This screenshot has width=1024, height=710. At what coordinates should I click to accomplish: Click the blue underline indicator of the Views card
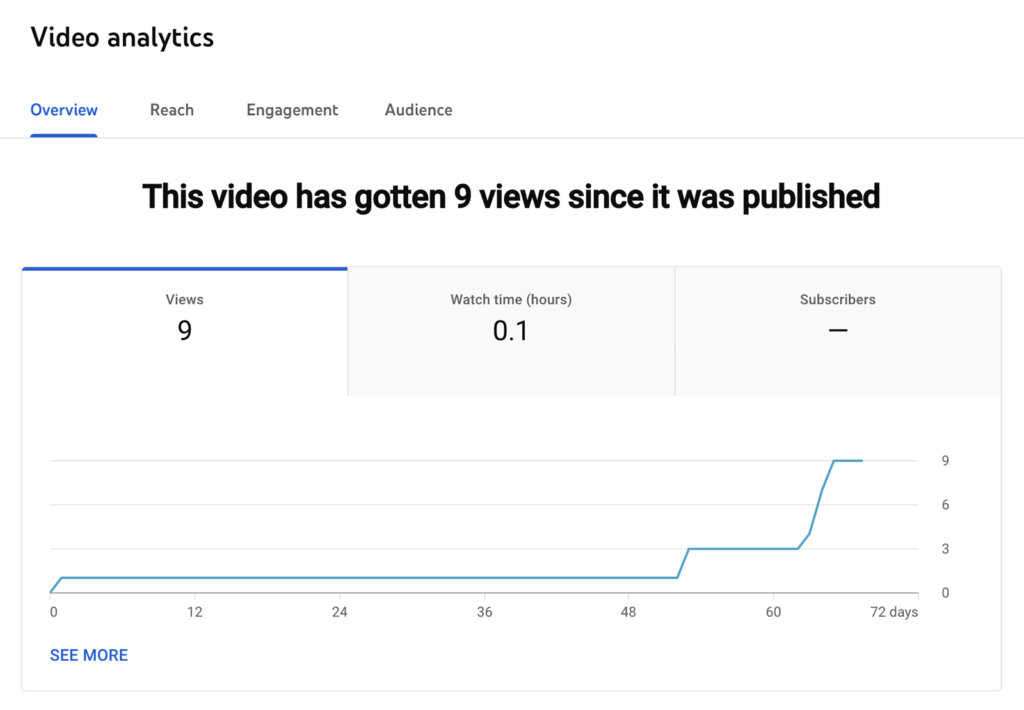pos(184,267)
